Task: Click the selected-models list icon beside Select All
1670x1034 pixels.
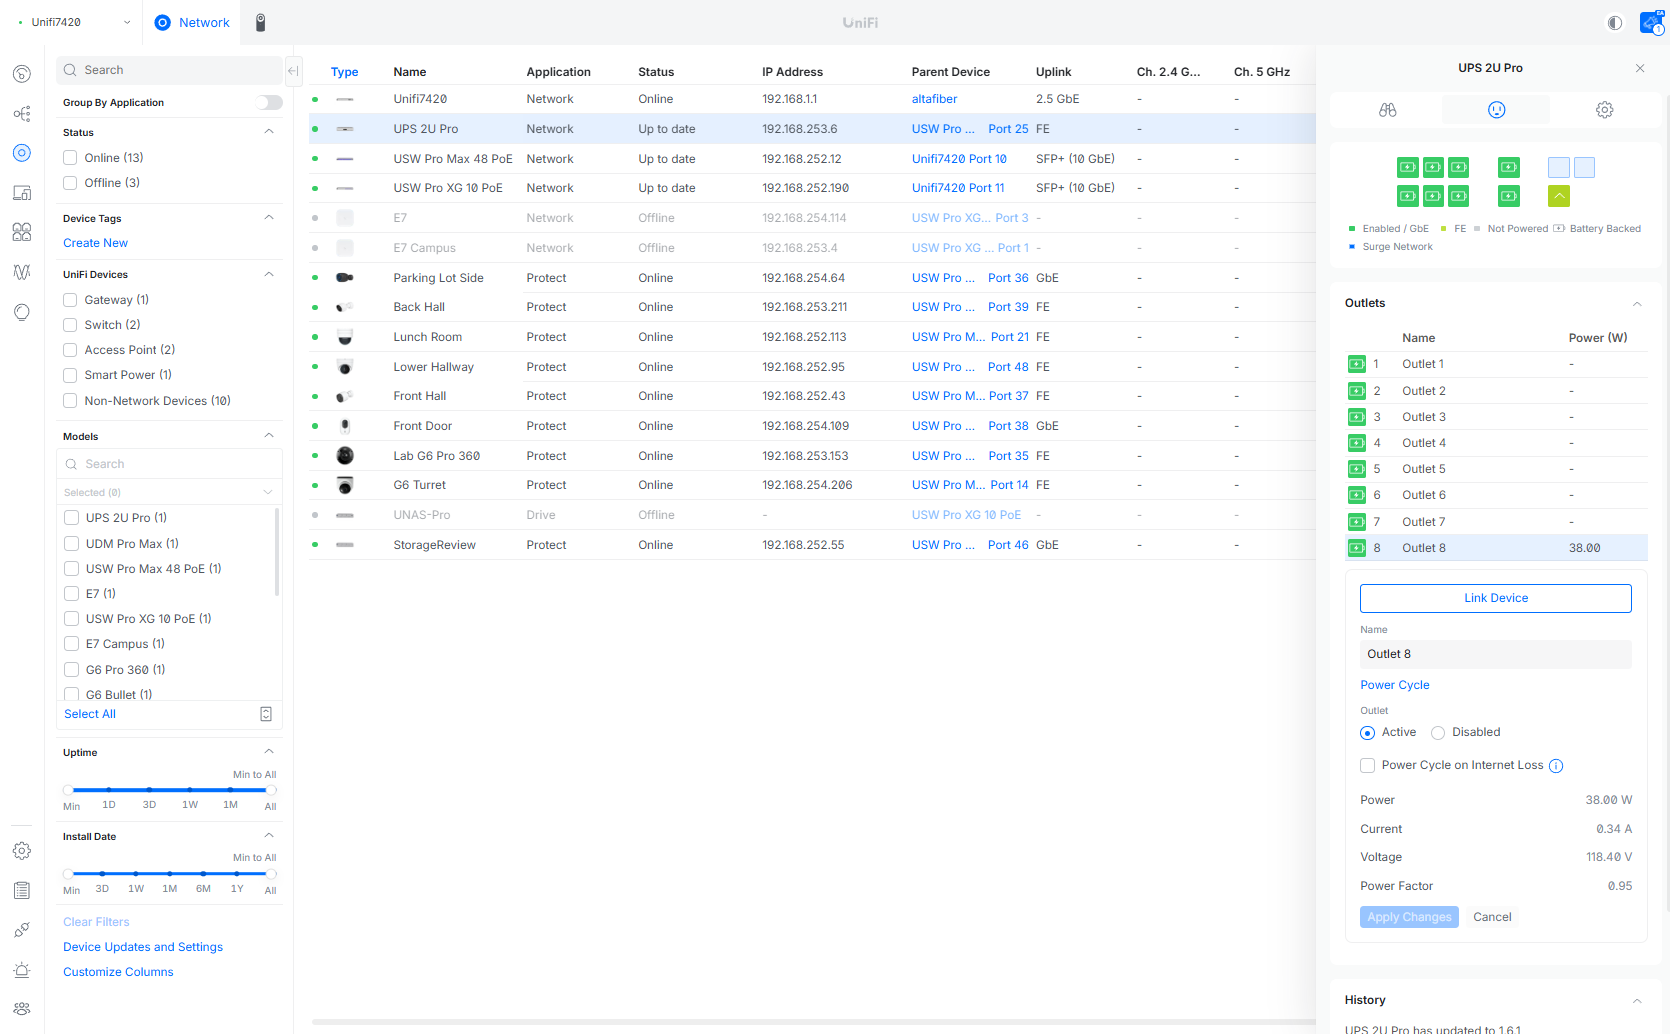Action: click(266, 714)
